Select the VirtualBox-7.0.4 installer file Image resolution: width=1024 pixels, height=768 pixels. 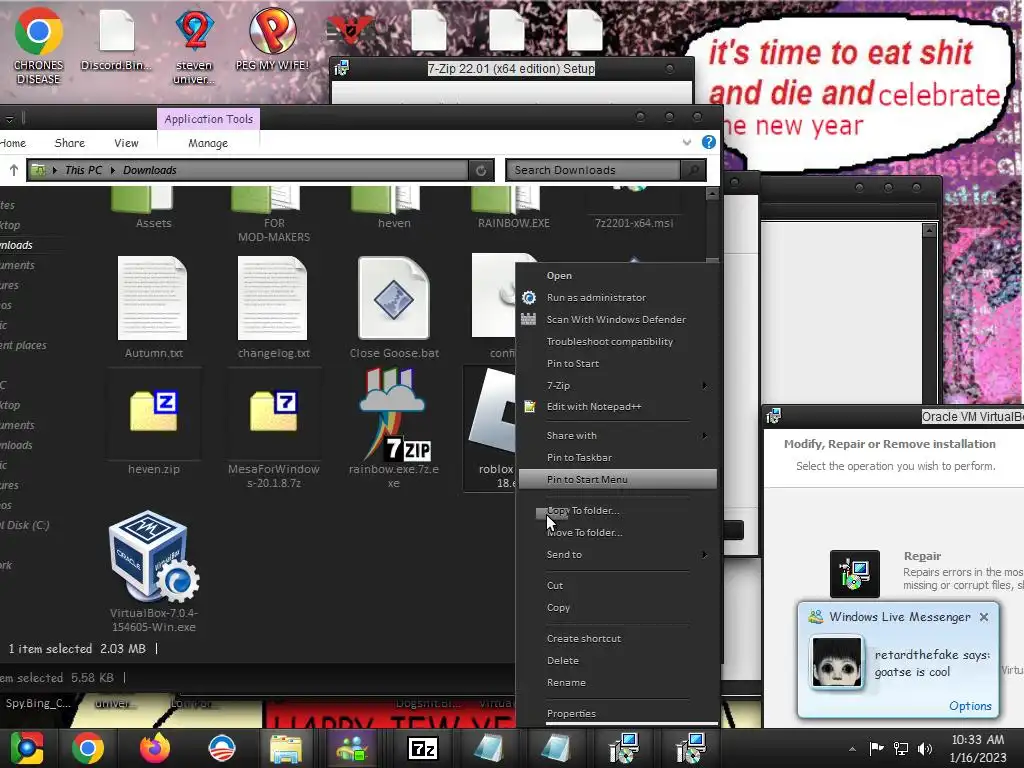pyautogui.click(x=154, y=571)
